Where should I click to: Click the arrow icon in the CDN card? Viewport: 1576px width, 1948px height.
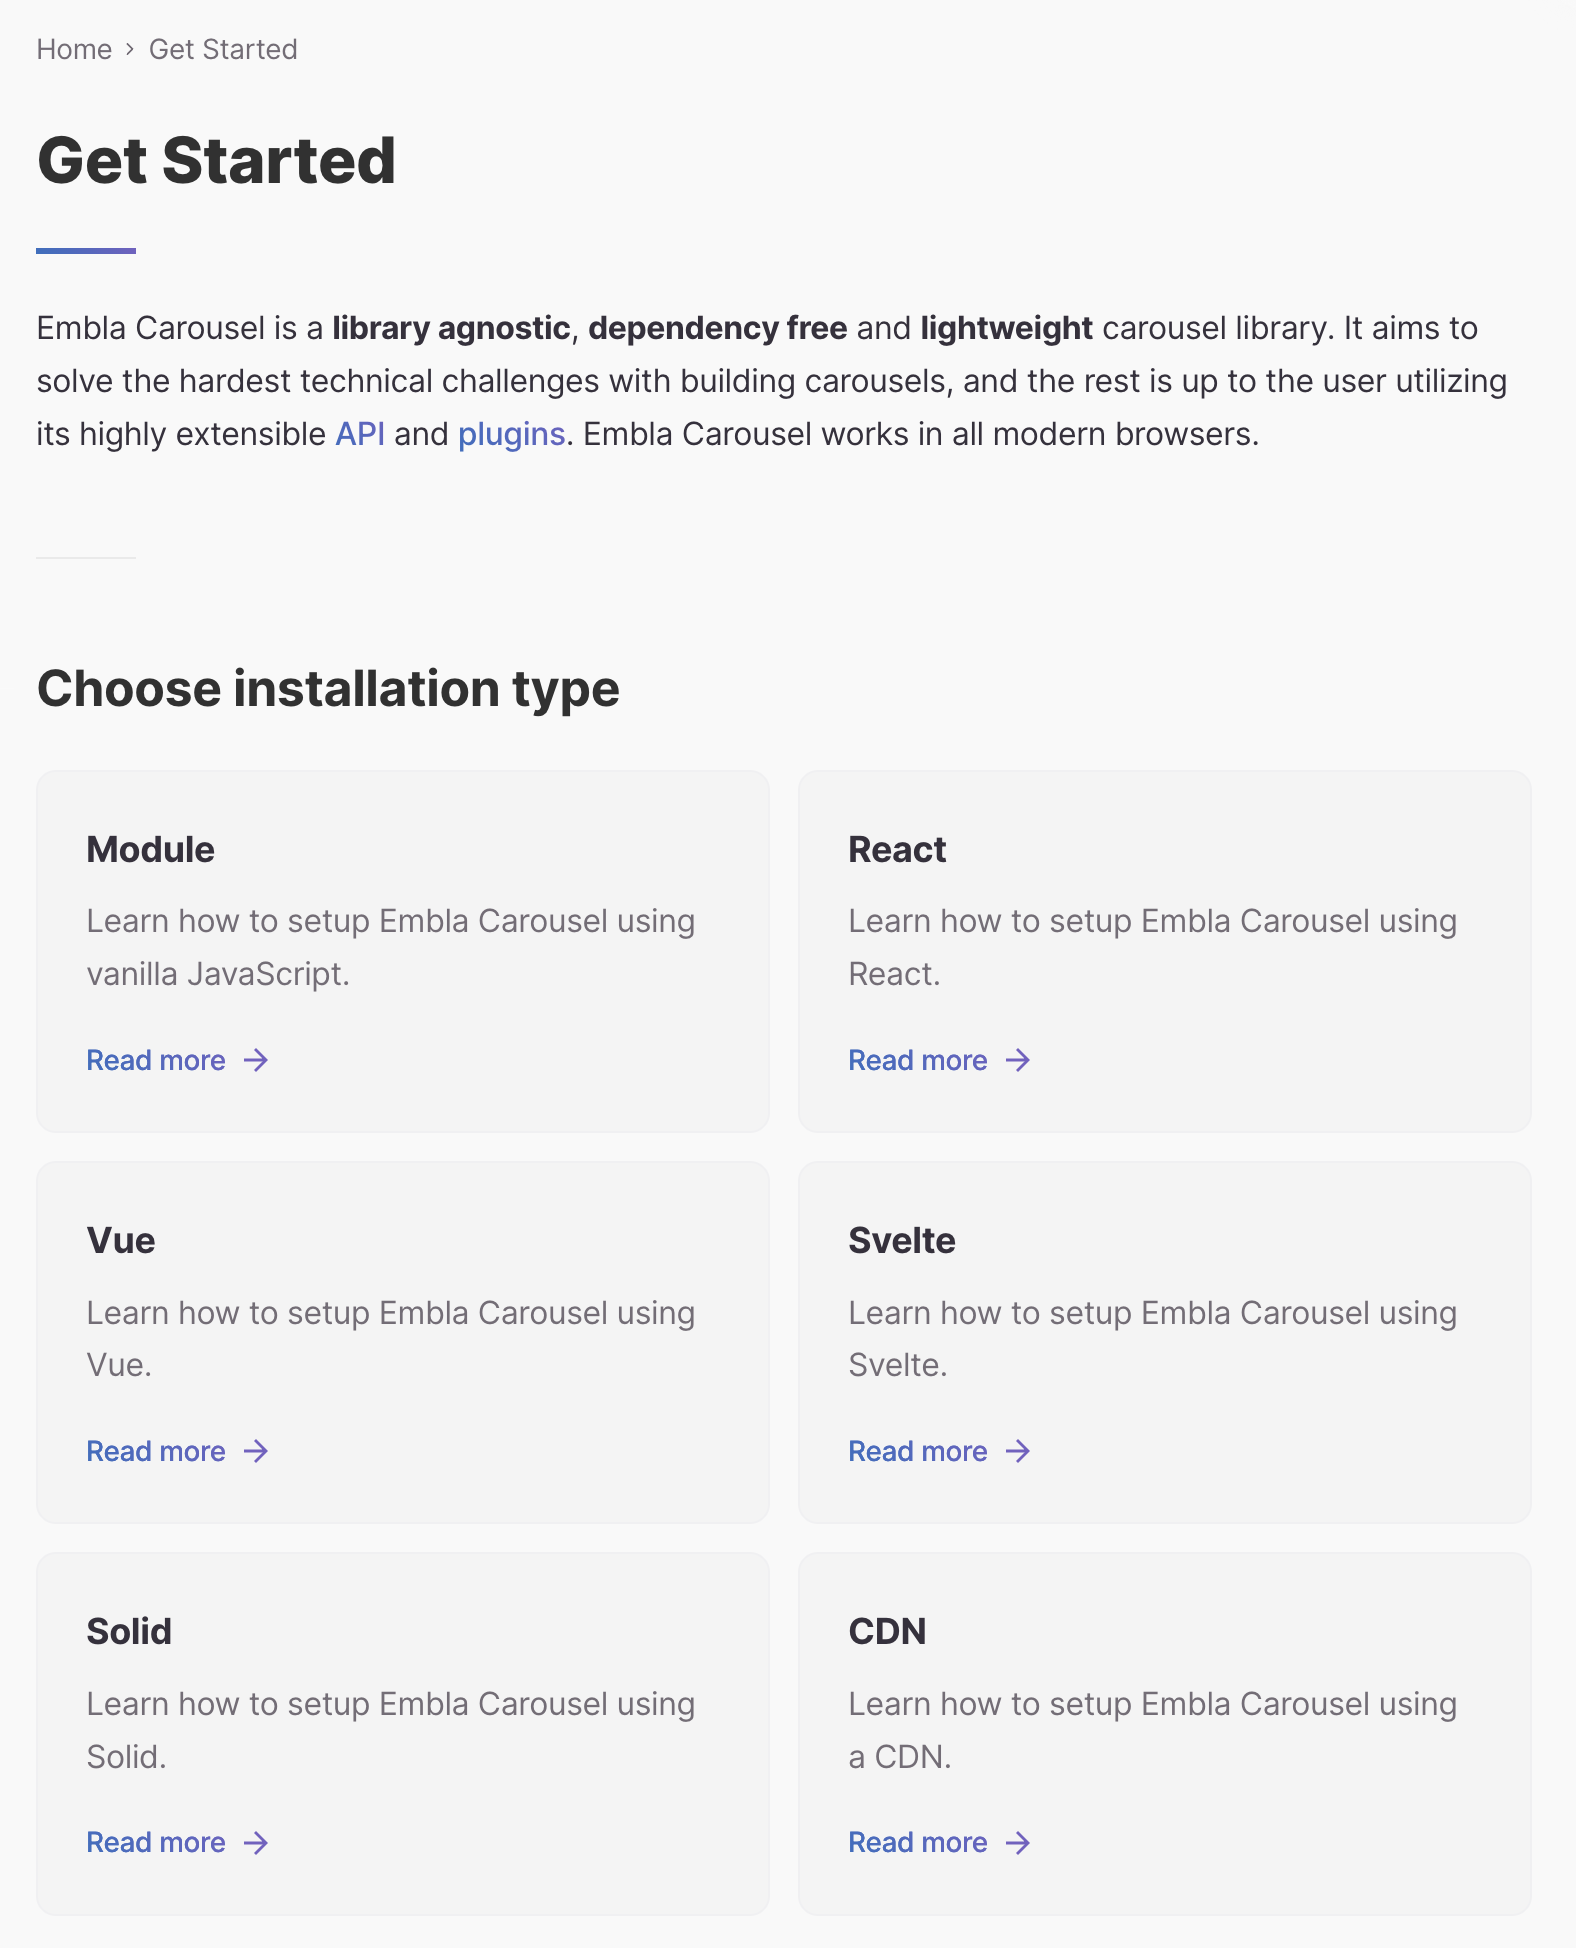tap(1018, 1842)
